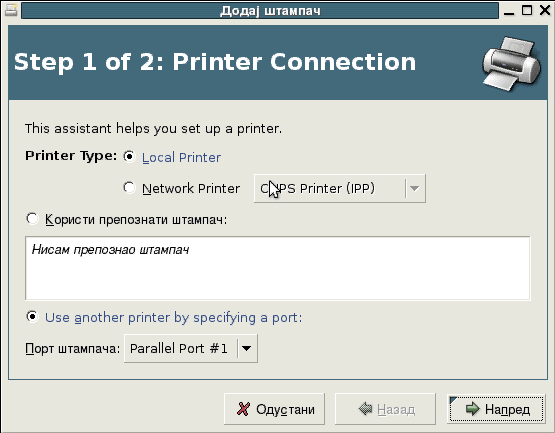Viewport: 555px width, 433px height.
Task: Click the Додај штампач title bar
Action: (x=260, y=11)
